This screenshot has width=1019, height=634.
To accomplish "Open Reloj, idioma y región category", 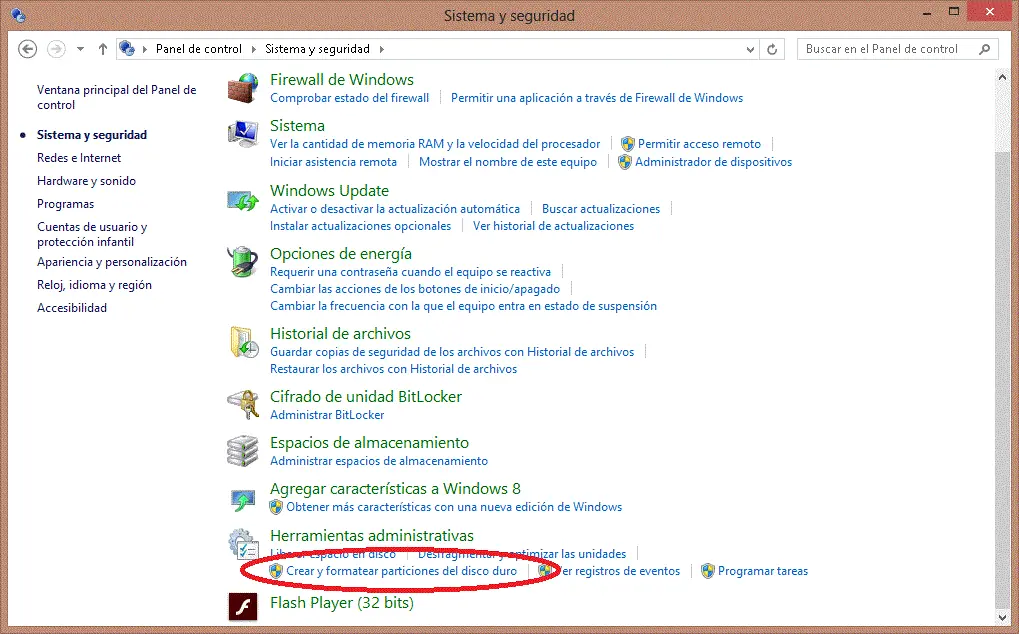I will point(94,285).
